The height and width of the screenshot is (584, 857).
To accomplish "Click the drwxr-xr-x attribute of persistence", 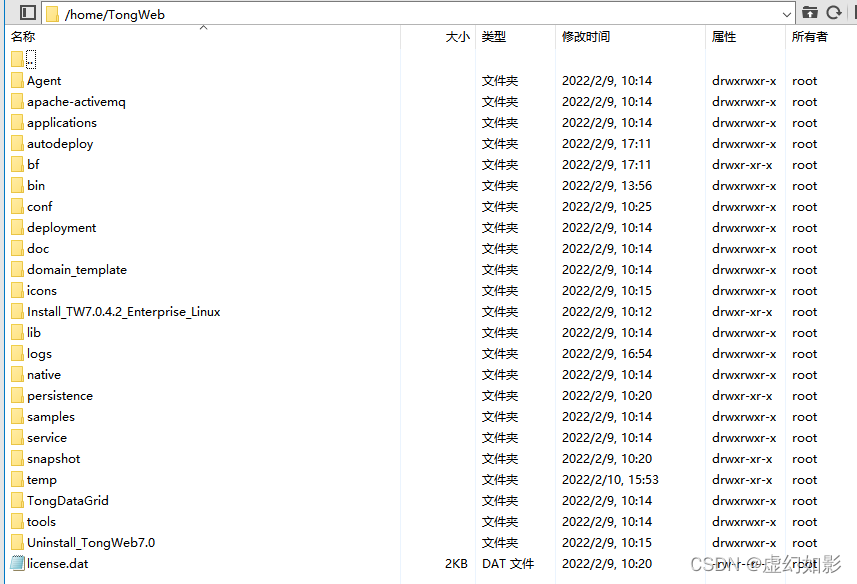I will 742,396.
